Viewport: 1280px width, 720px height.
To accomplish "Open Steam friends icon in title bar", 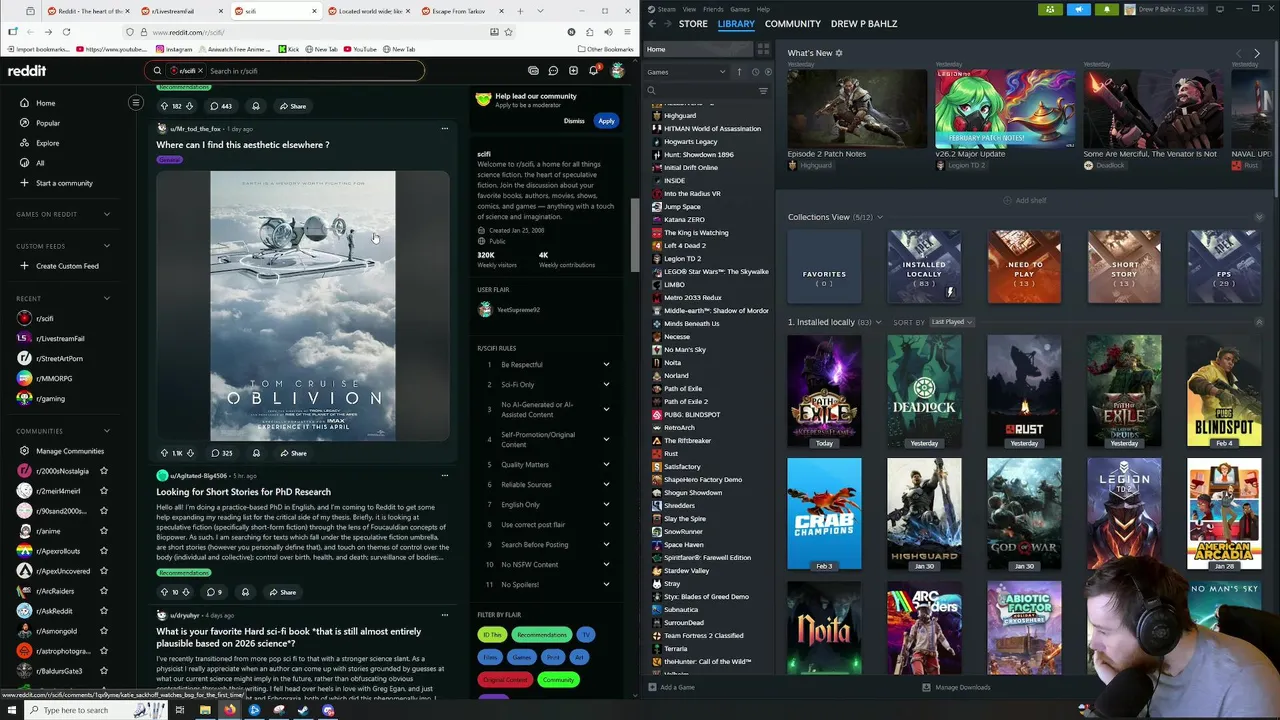I will click(1049, 9).
